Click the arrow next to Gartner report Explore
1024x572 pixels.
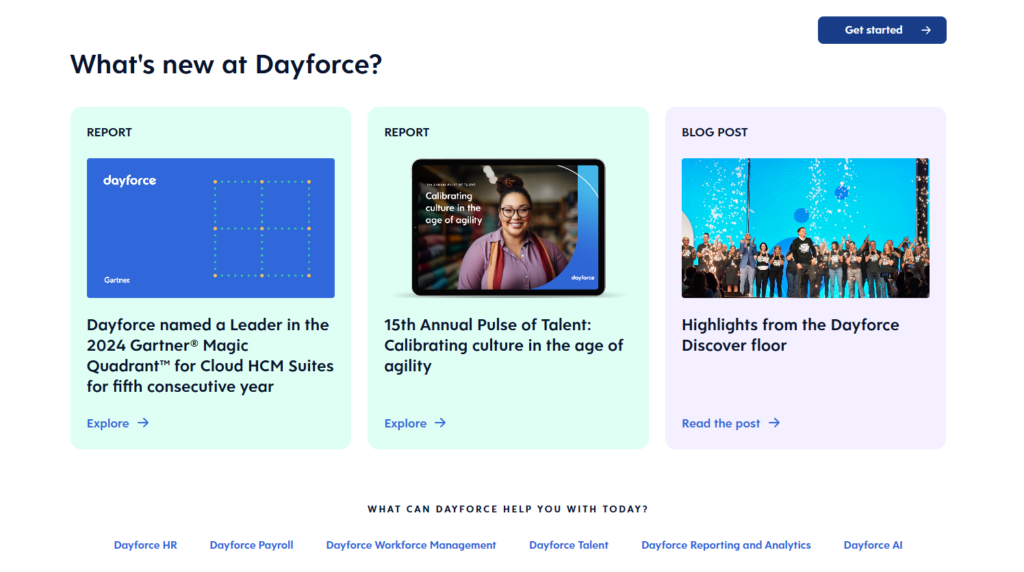coord(143,423)
